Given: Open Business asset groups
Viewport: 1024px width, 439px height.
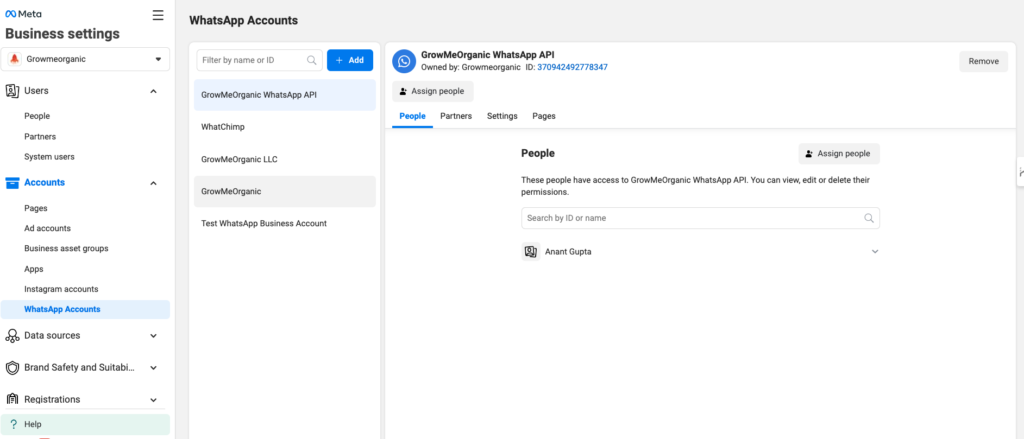Looking at the screenshot, I should pos(66,249).
